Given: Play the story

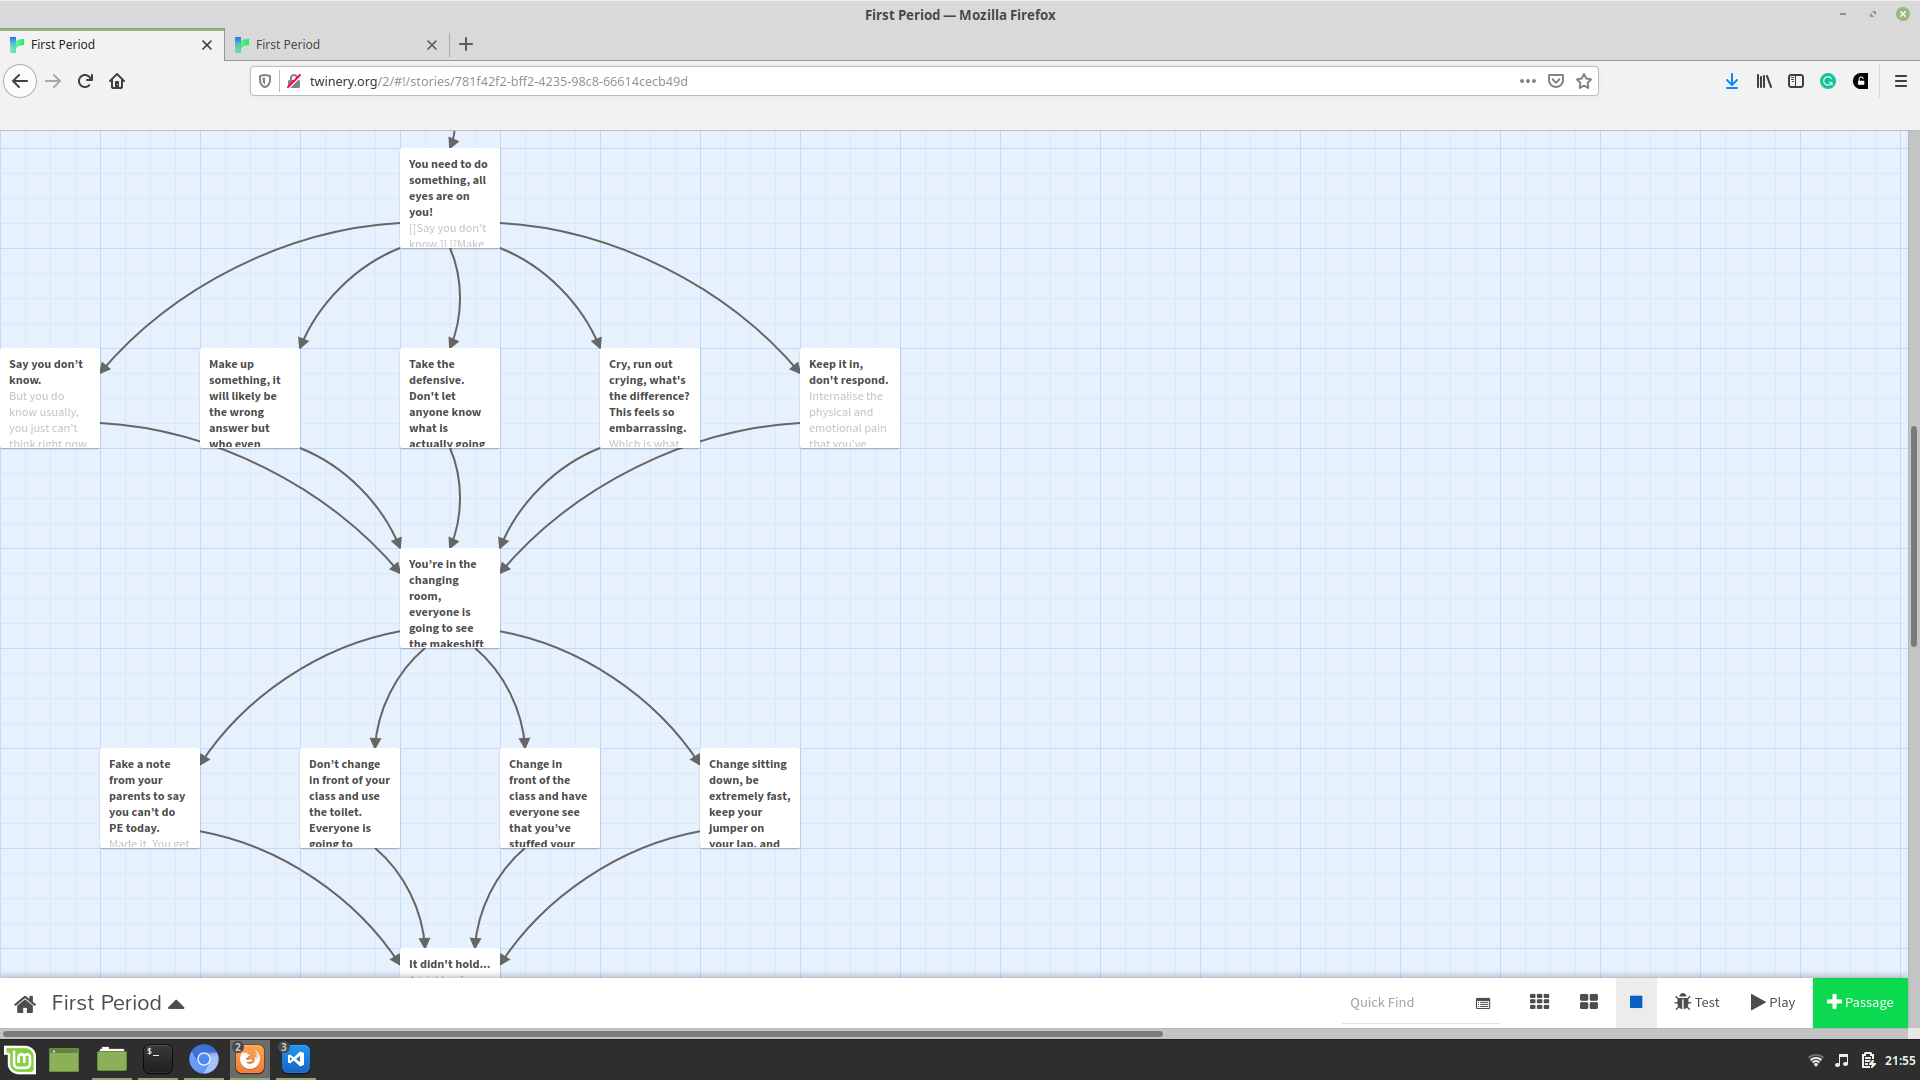Looking at the screenshot, I should click(x=1773, y=1002).
